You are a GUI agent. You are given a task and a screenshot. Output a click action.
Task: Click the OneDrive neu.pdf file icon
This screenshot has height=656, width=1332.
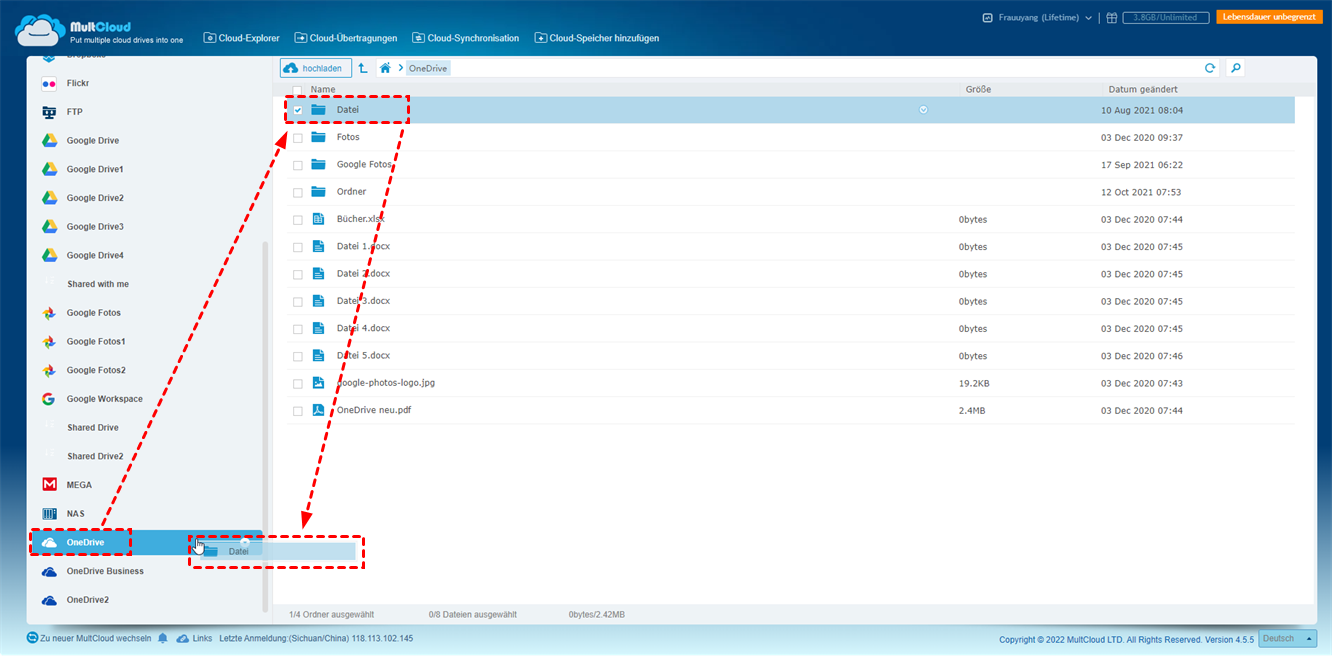click(318, 410)
